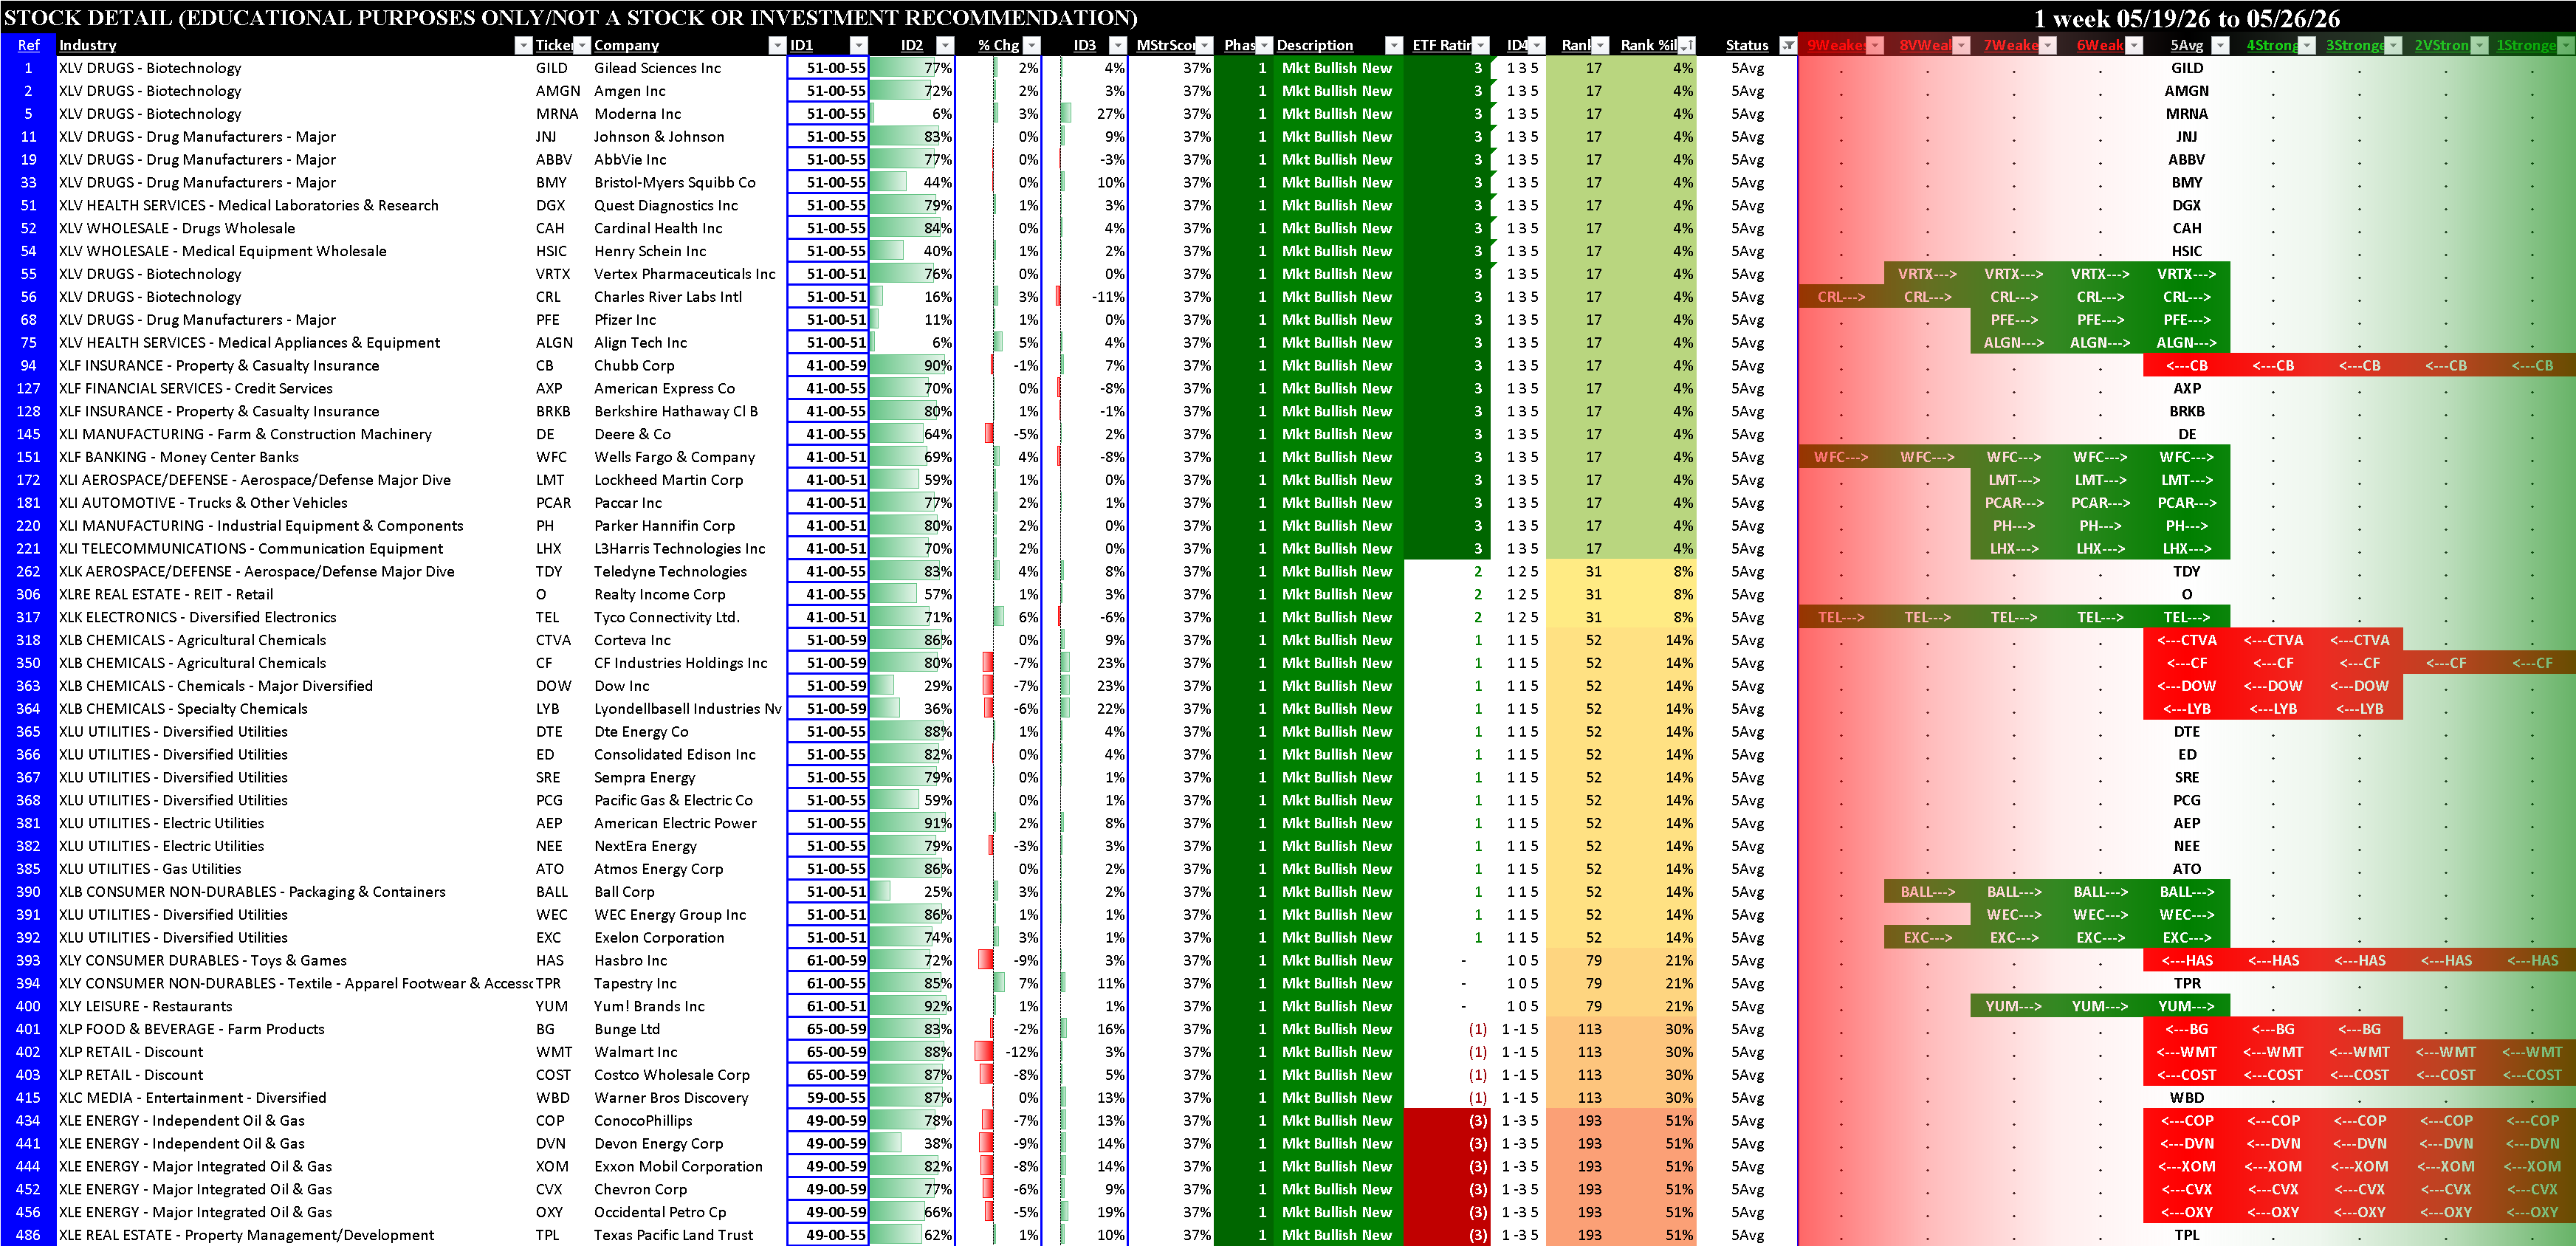
Task: Open the Rank %ile sort-ascending filter icon
Action: click(x=1687, y=45)
